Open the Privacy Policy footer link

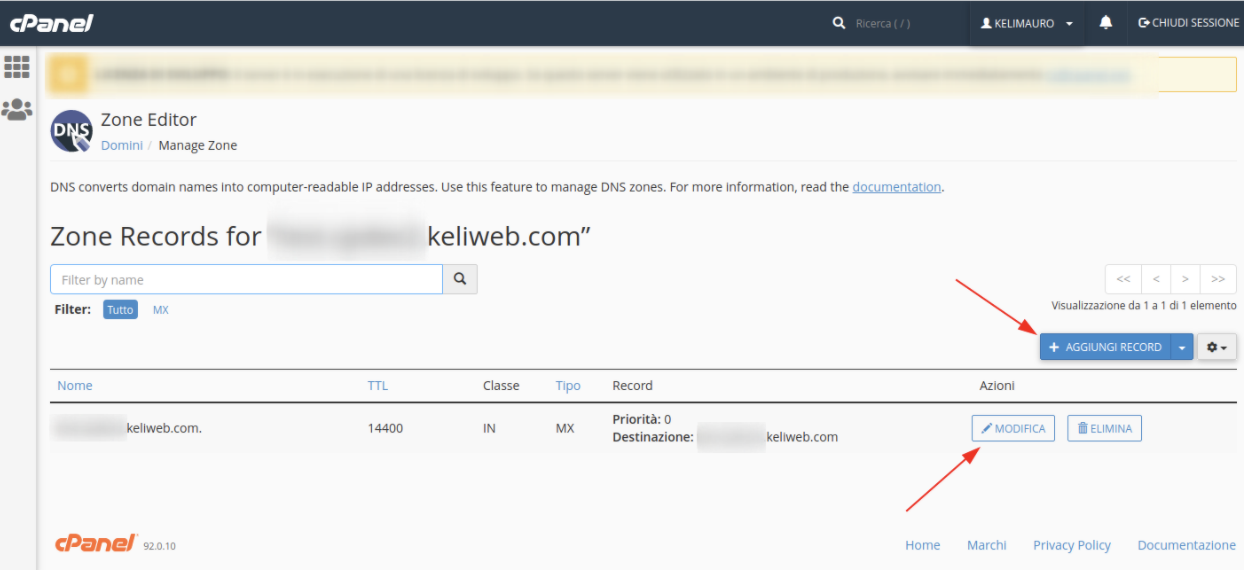tap(1072, 545)
